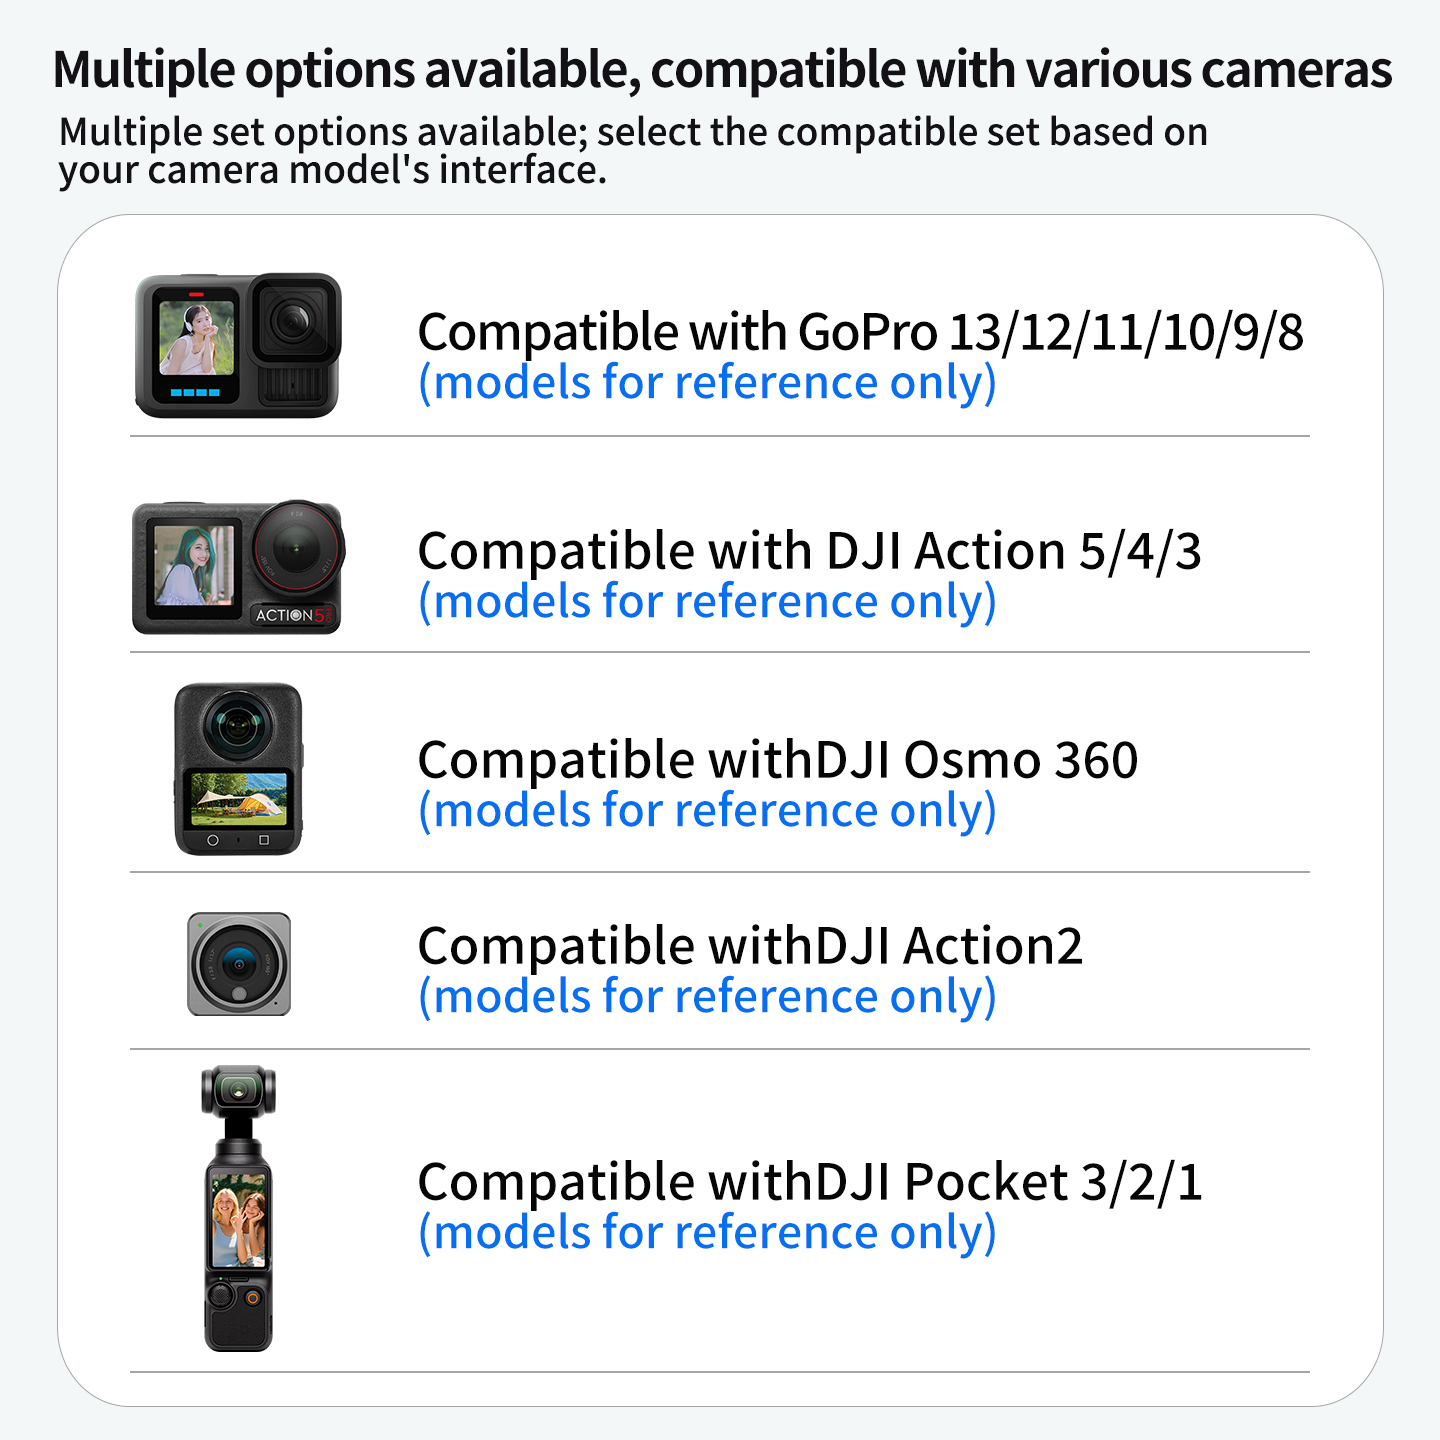Click blue reference-only note under GoPro
Viewport: 1440px width, 1440px height.
[x=707, y=383]
